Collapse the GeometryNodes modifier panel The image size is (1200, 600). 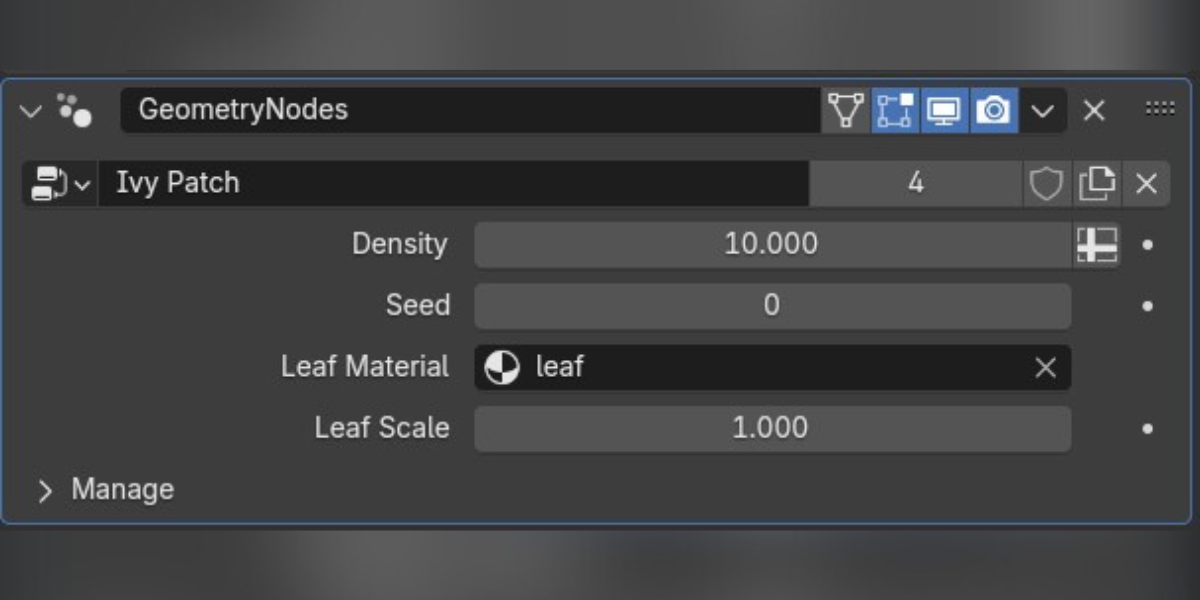[31, 110]
